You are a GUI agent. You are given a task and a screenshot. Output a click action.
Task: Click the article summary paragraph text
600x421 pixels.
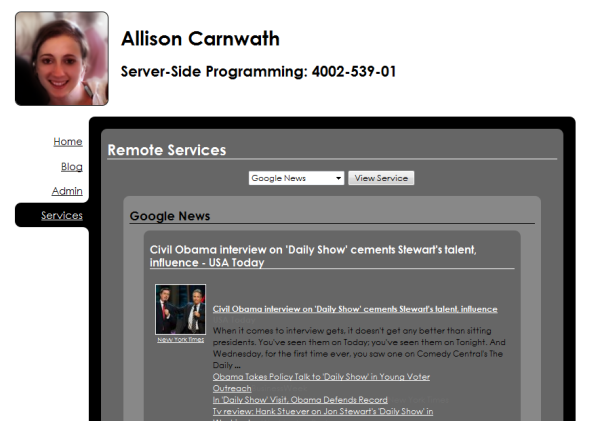tap(359, 348)
